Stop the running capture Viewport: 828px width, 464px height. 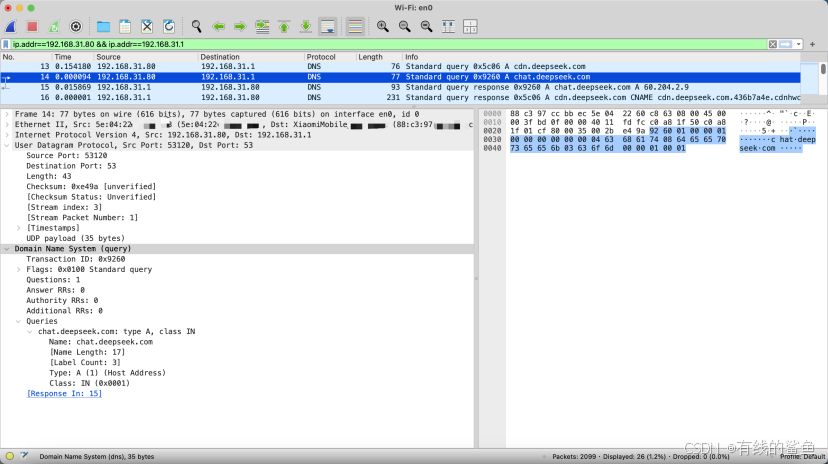pyautogui.click(x=32, y=26)
